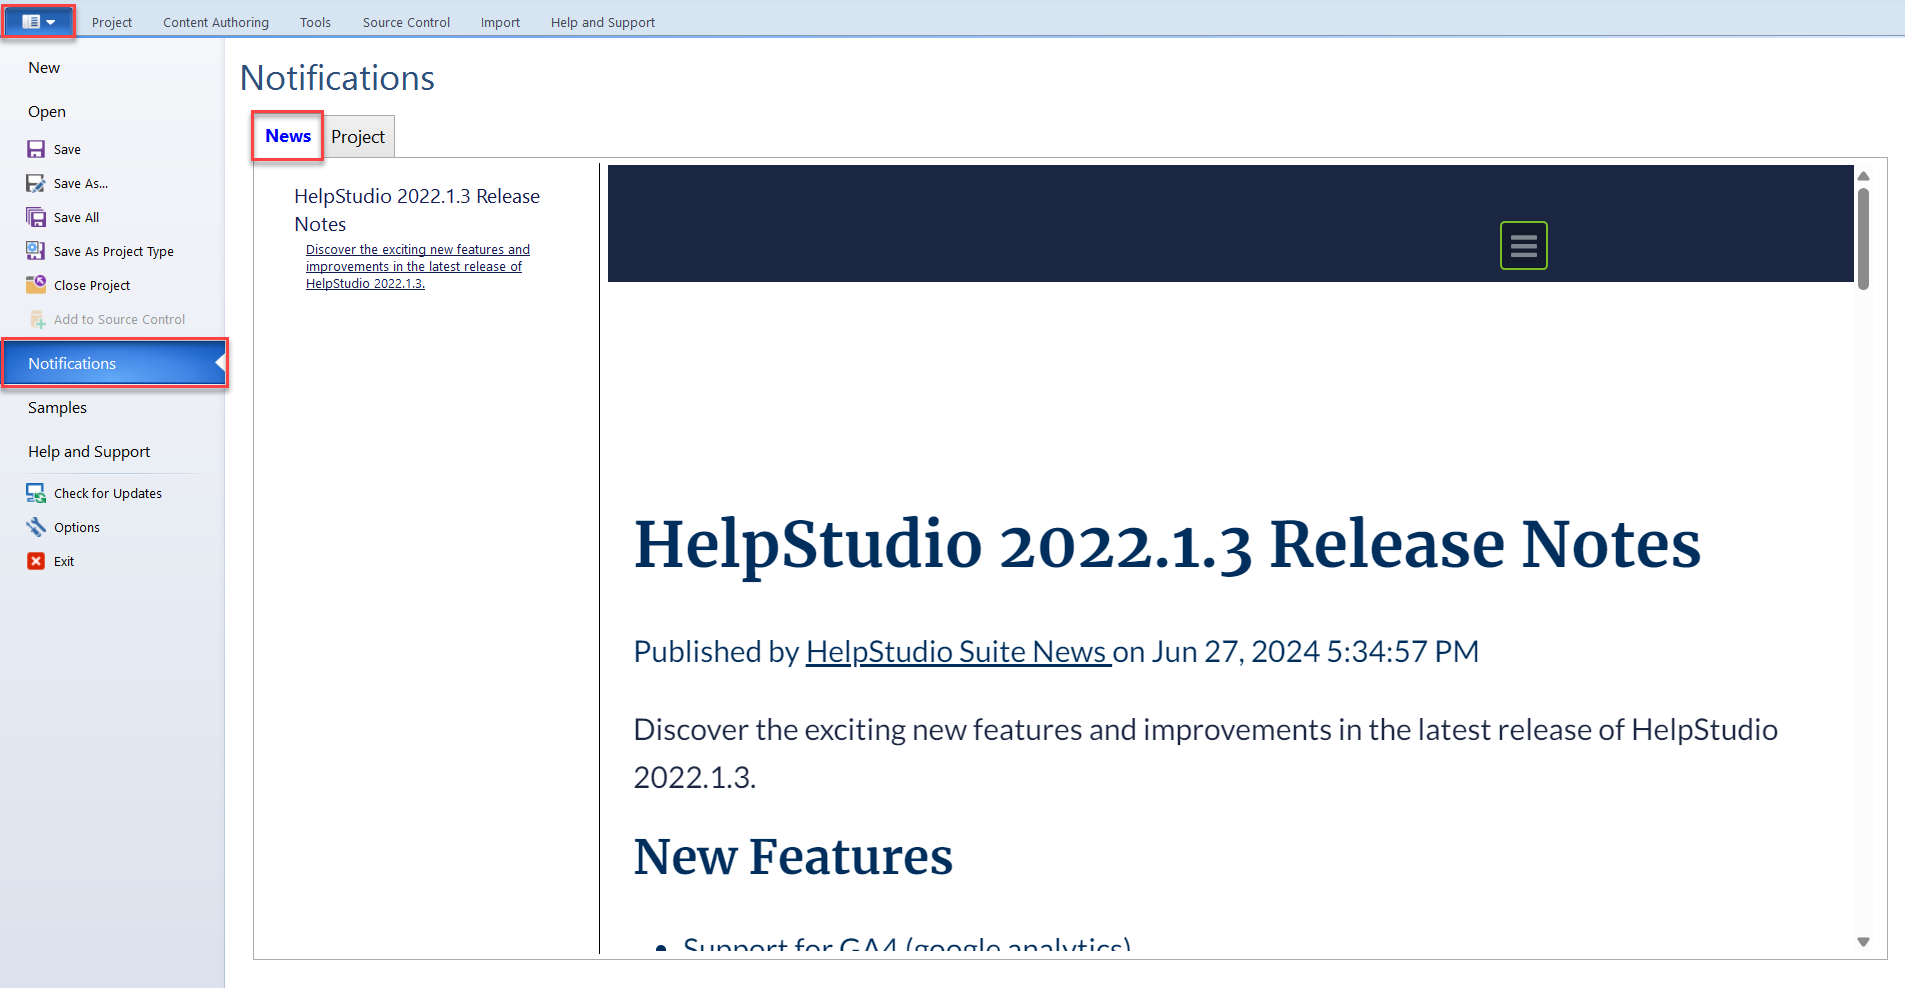Viewport: 1905px width, 988px height.
Task: Select Samples in the backstage menu
Action: pos(112,408)
